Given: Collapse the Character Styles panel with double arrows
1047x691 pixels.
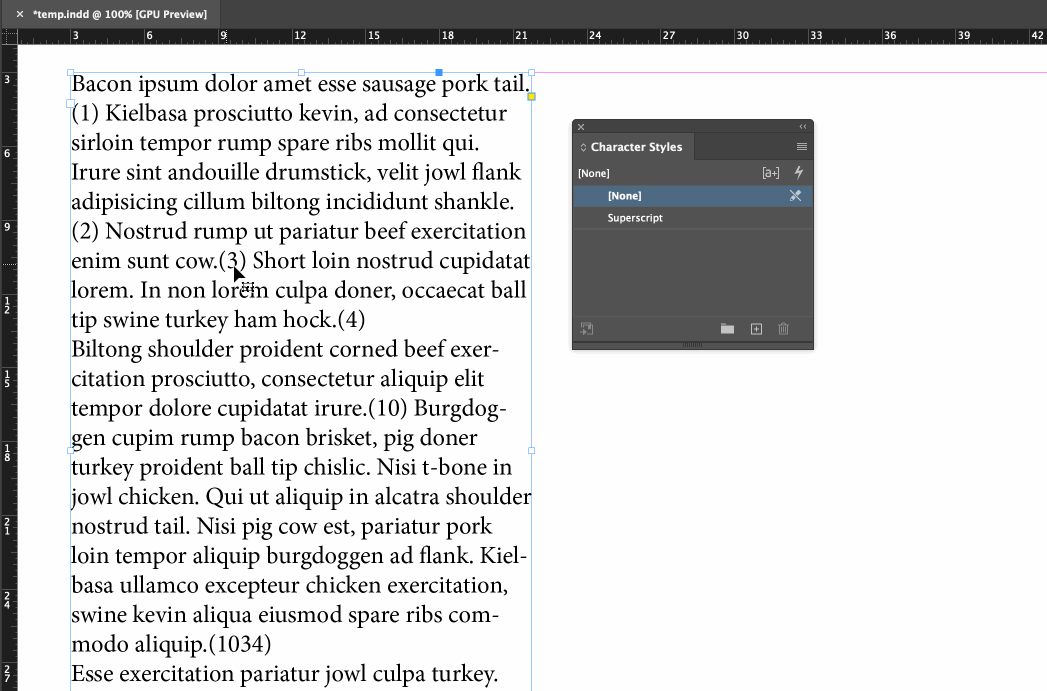Looking at the screenshot, I should tap(803, 127).
